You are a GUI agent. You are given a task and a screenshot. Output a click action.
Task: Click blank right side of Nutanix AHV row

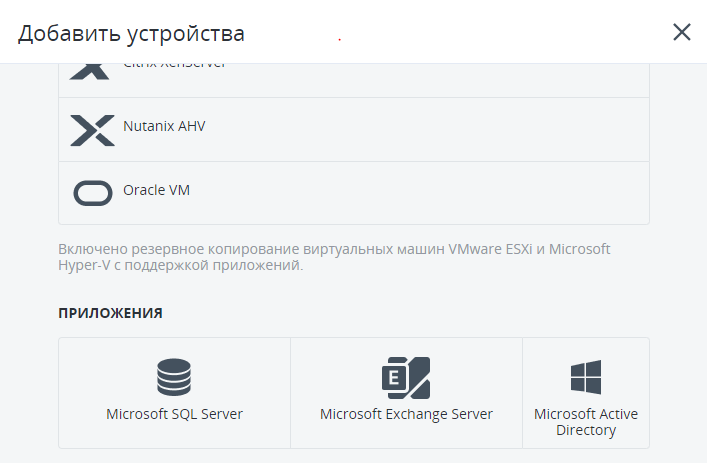[450, 130]
